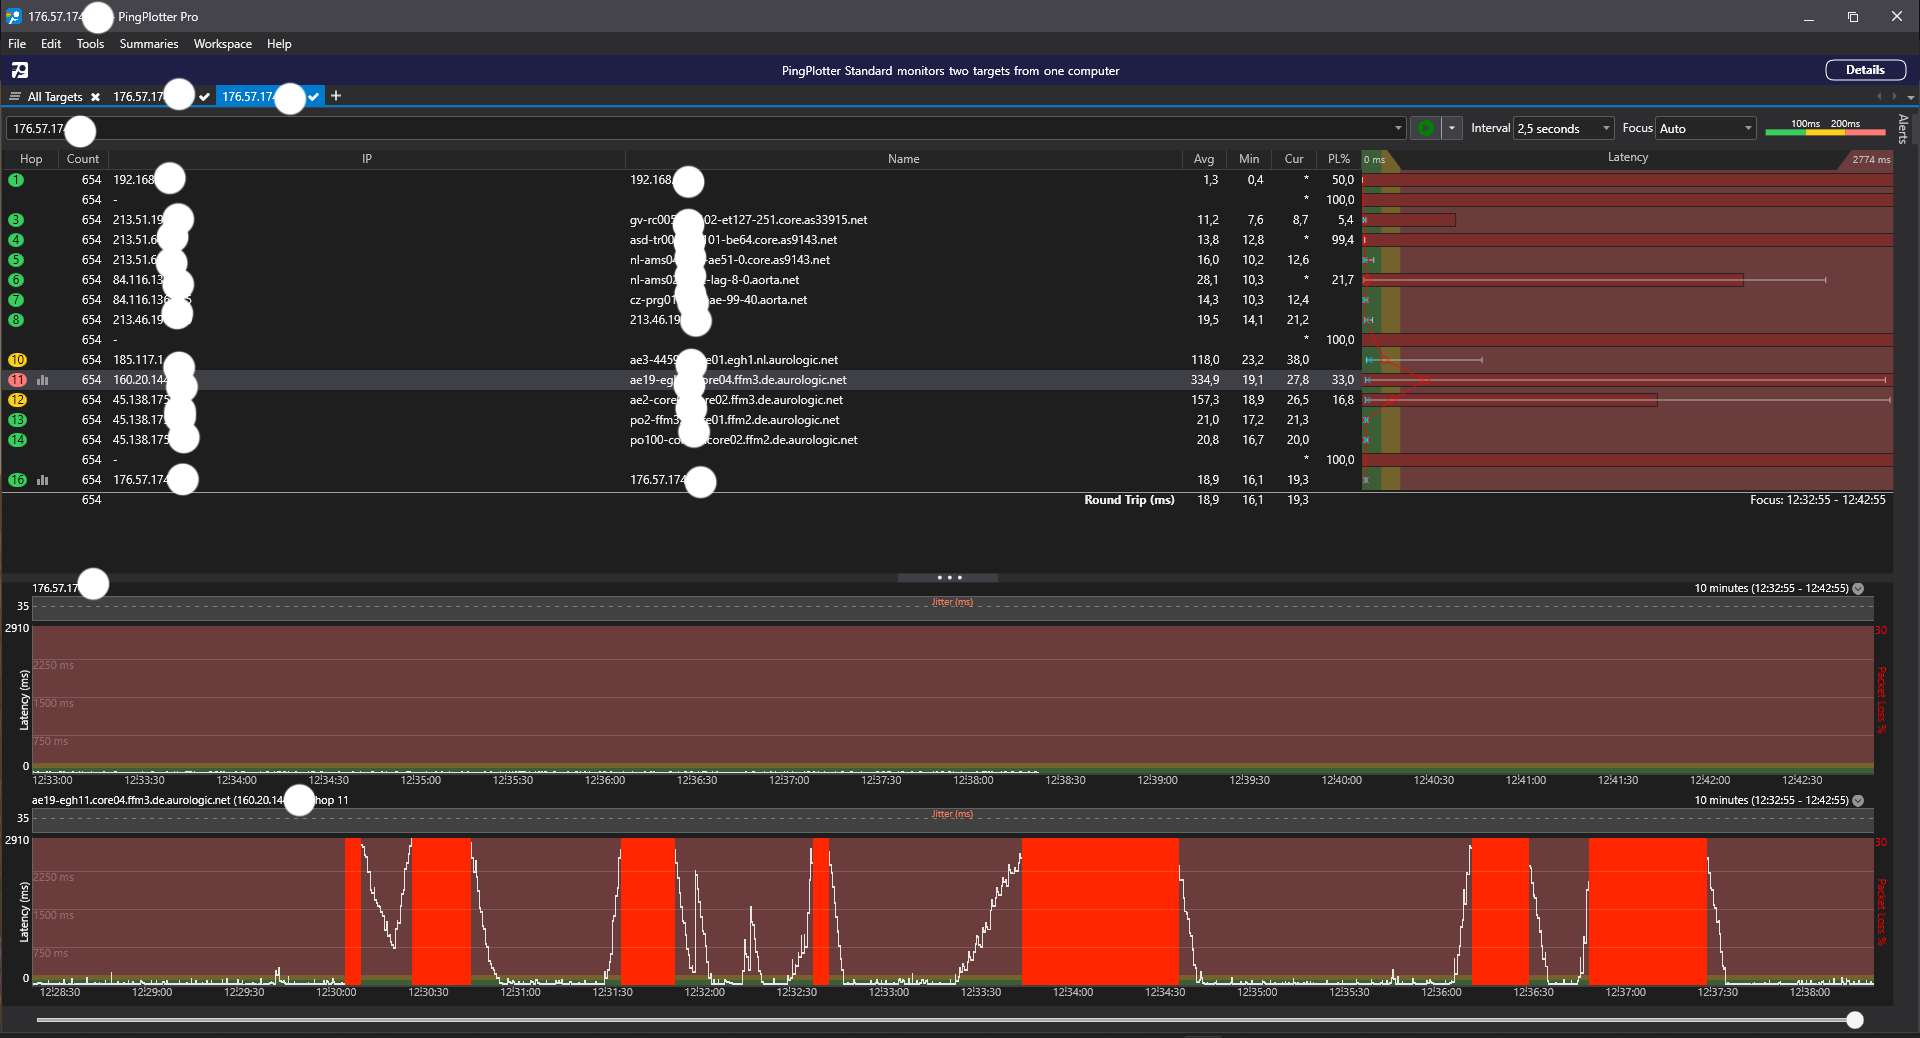Click the PingPlotter logo icon in banner
Viewport: 1920px width, 1038px height.
pos(20,70)
